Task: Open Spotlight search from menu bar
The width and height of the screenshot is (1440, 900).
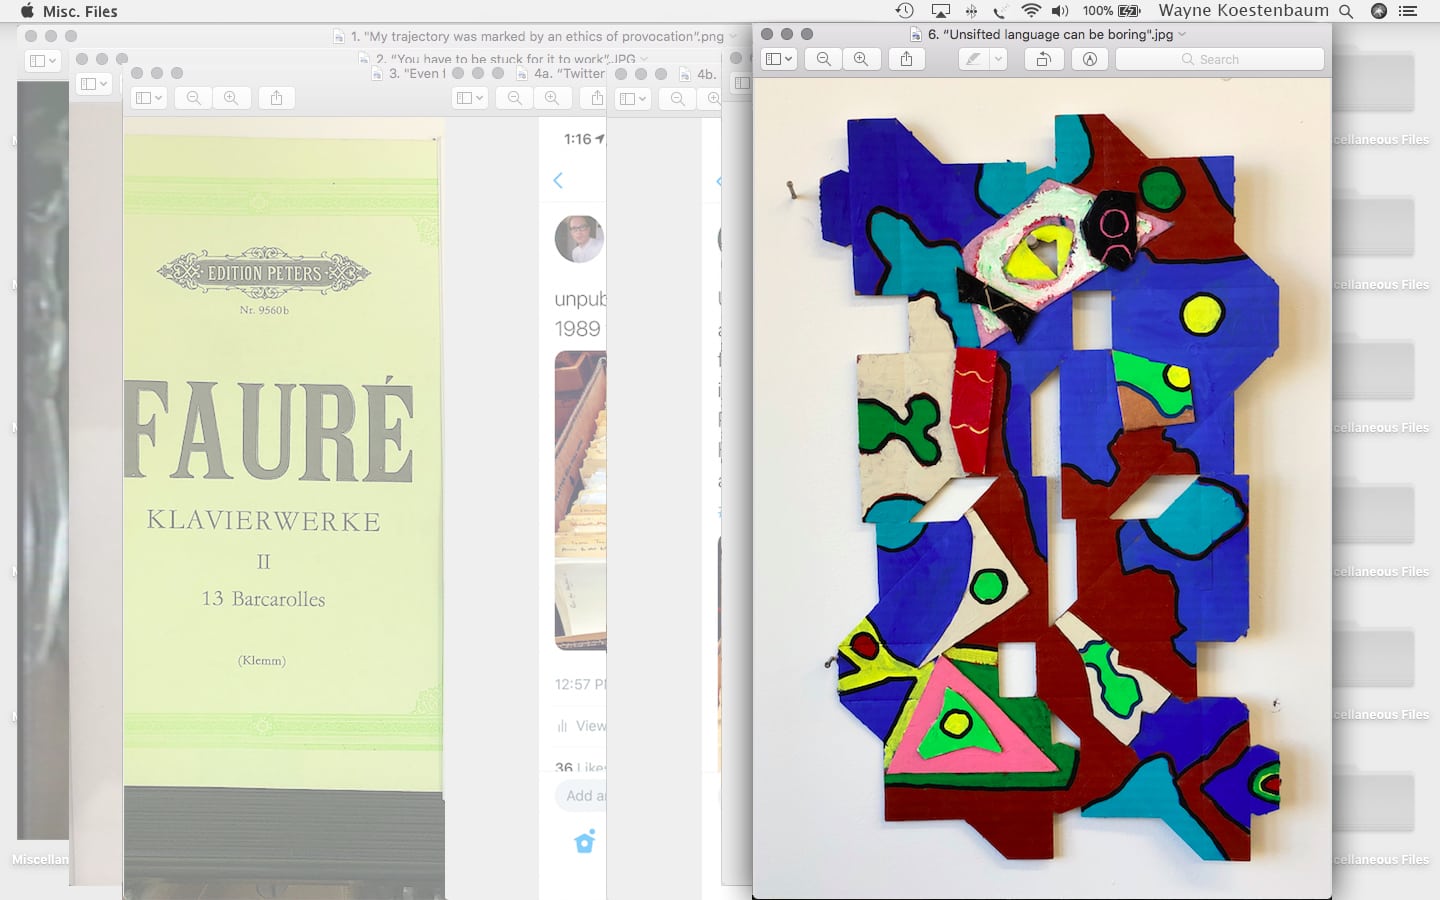Action: [1346, 11]
